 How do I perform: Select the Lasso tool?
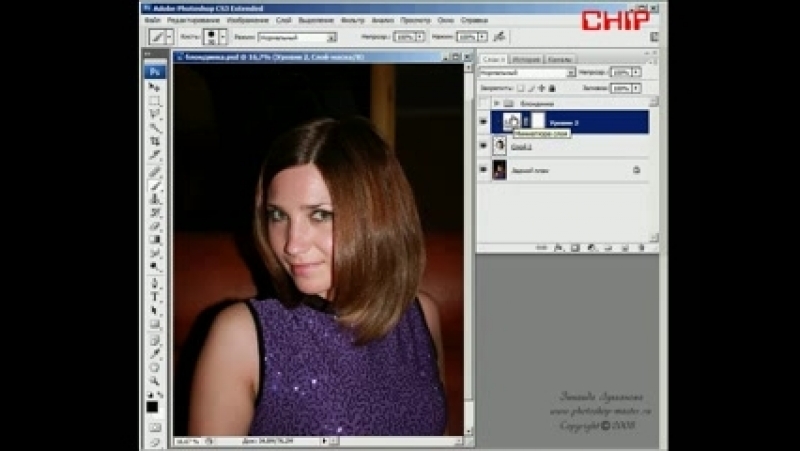(155, 114)
